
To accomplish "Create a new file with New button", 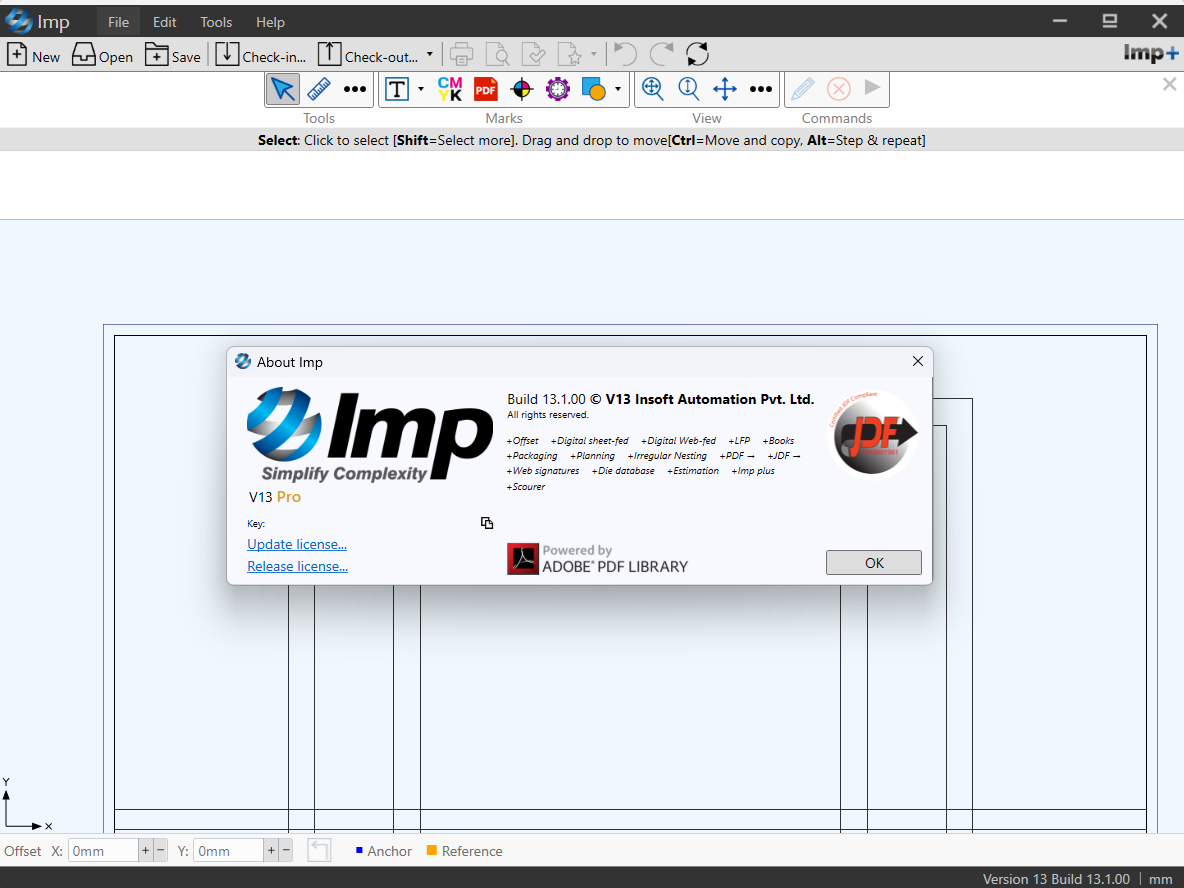I will (33, 55).
